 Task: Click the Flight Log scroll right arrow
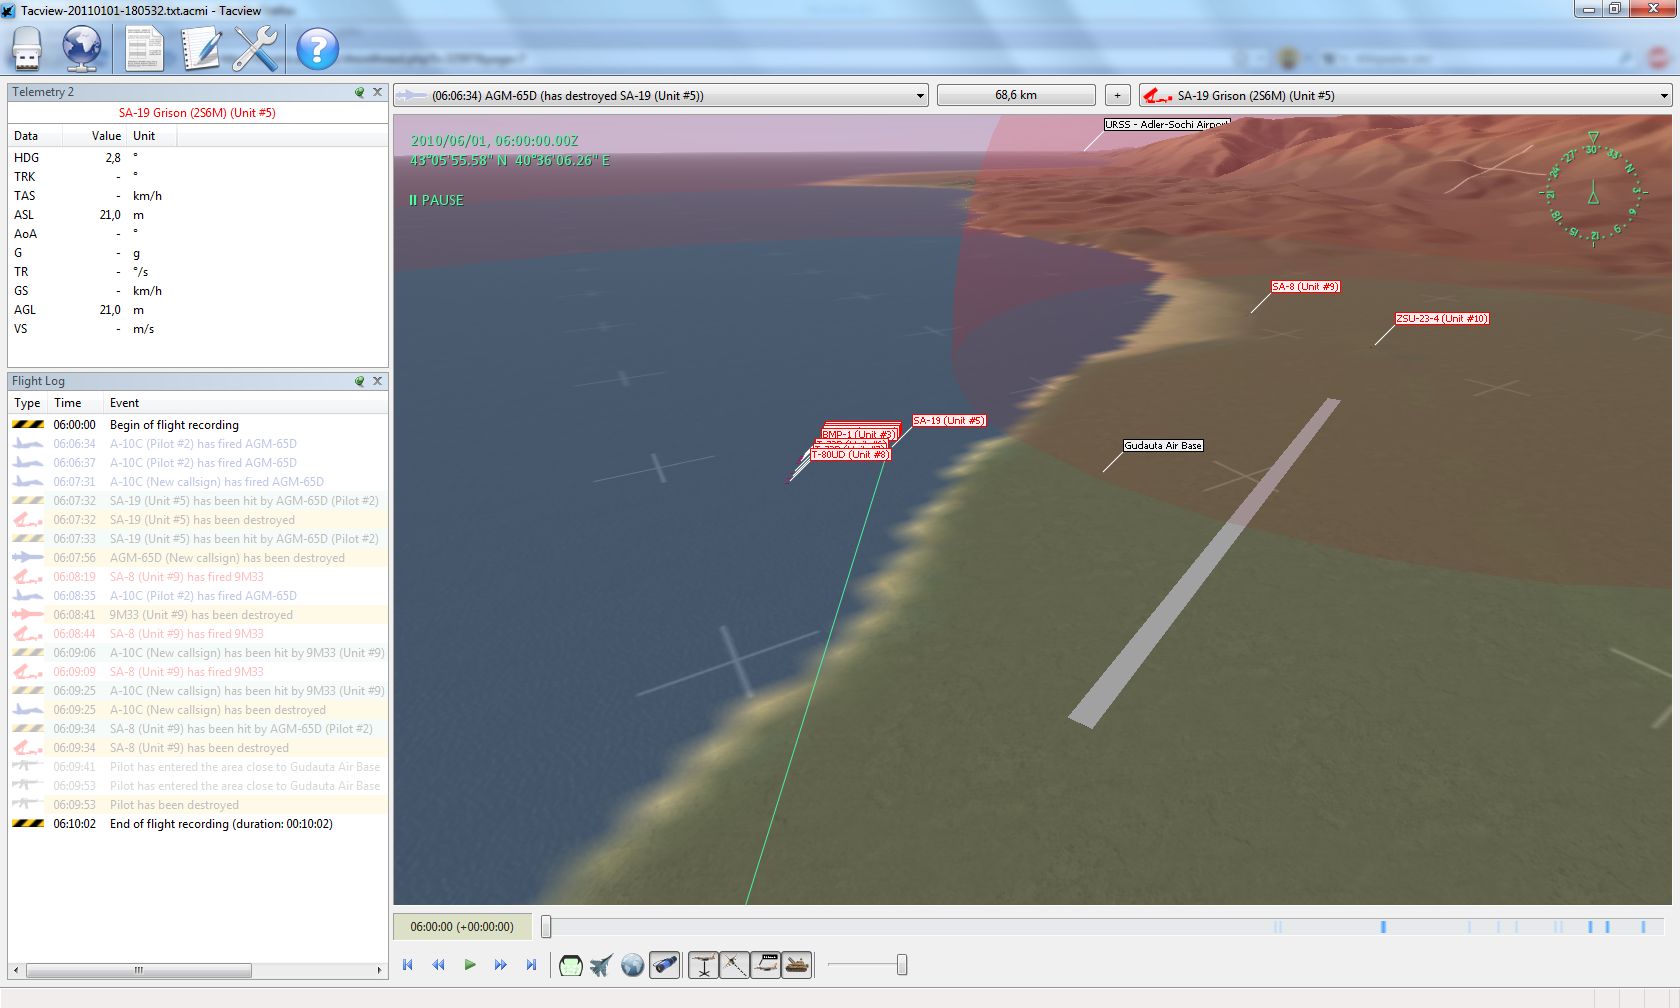379,970
